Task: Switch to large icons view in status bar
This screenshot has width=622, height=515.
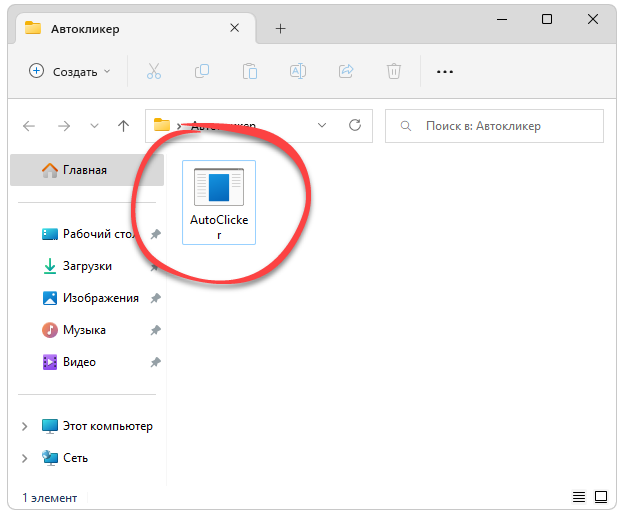Action: [x=602, y=497]
